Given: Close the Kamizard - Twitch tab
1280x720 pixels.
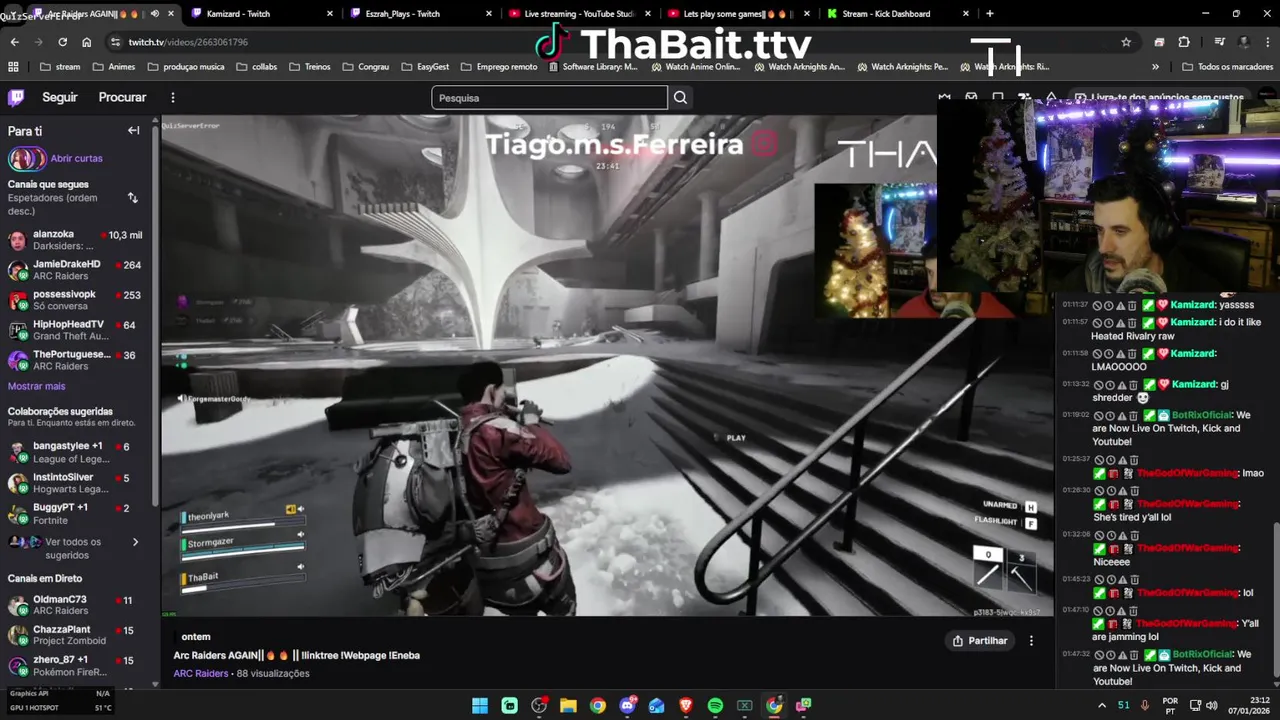Looking at the screenshot, I should [x=330, y=14].
